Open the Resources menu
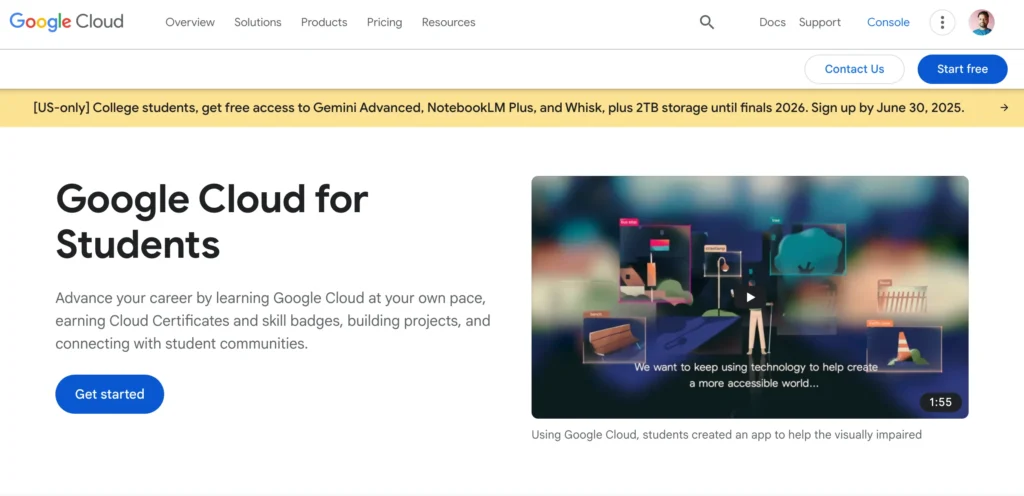 (x=449, y=22)
